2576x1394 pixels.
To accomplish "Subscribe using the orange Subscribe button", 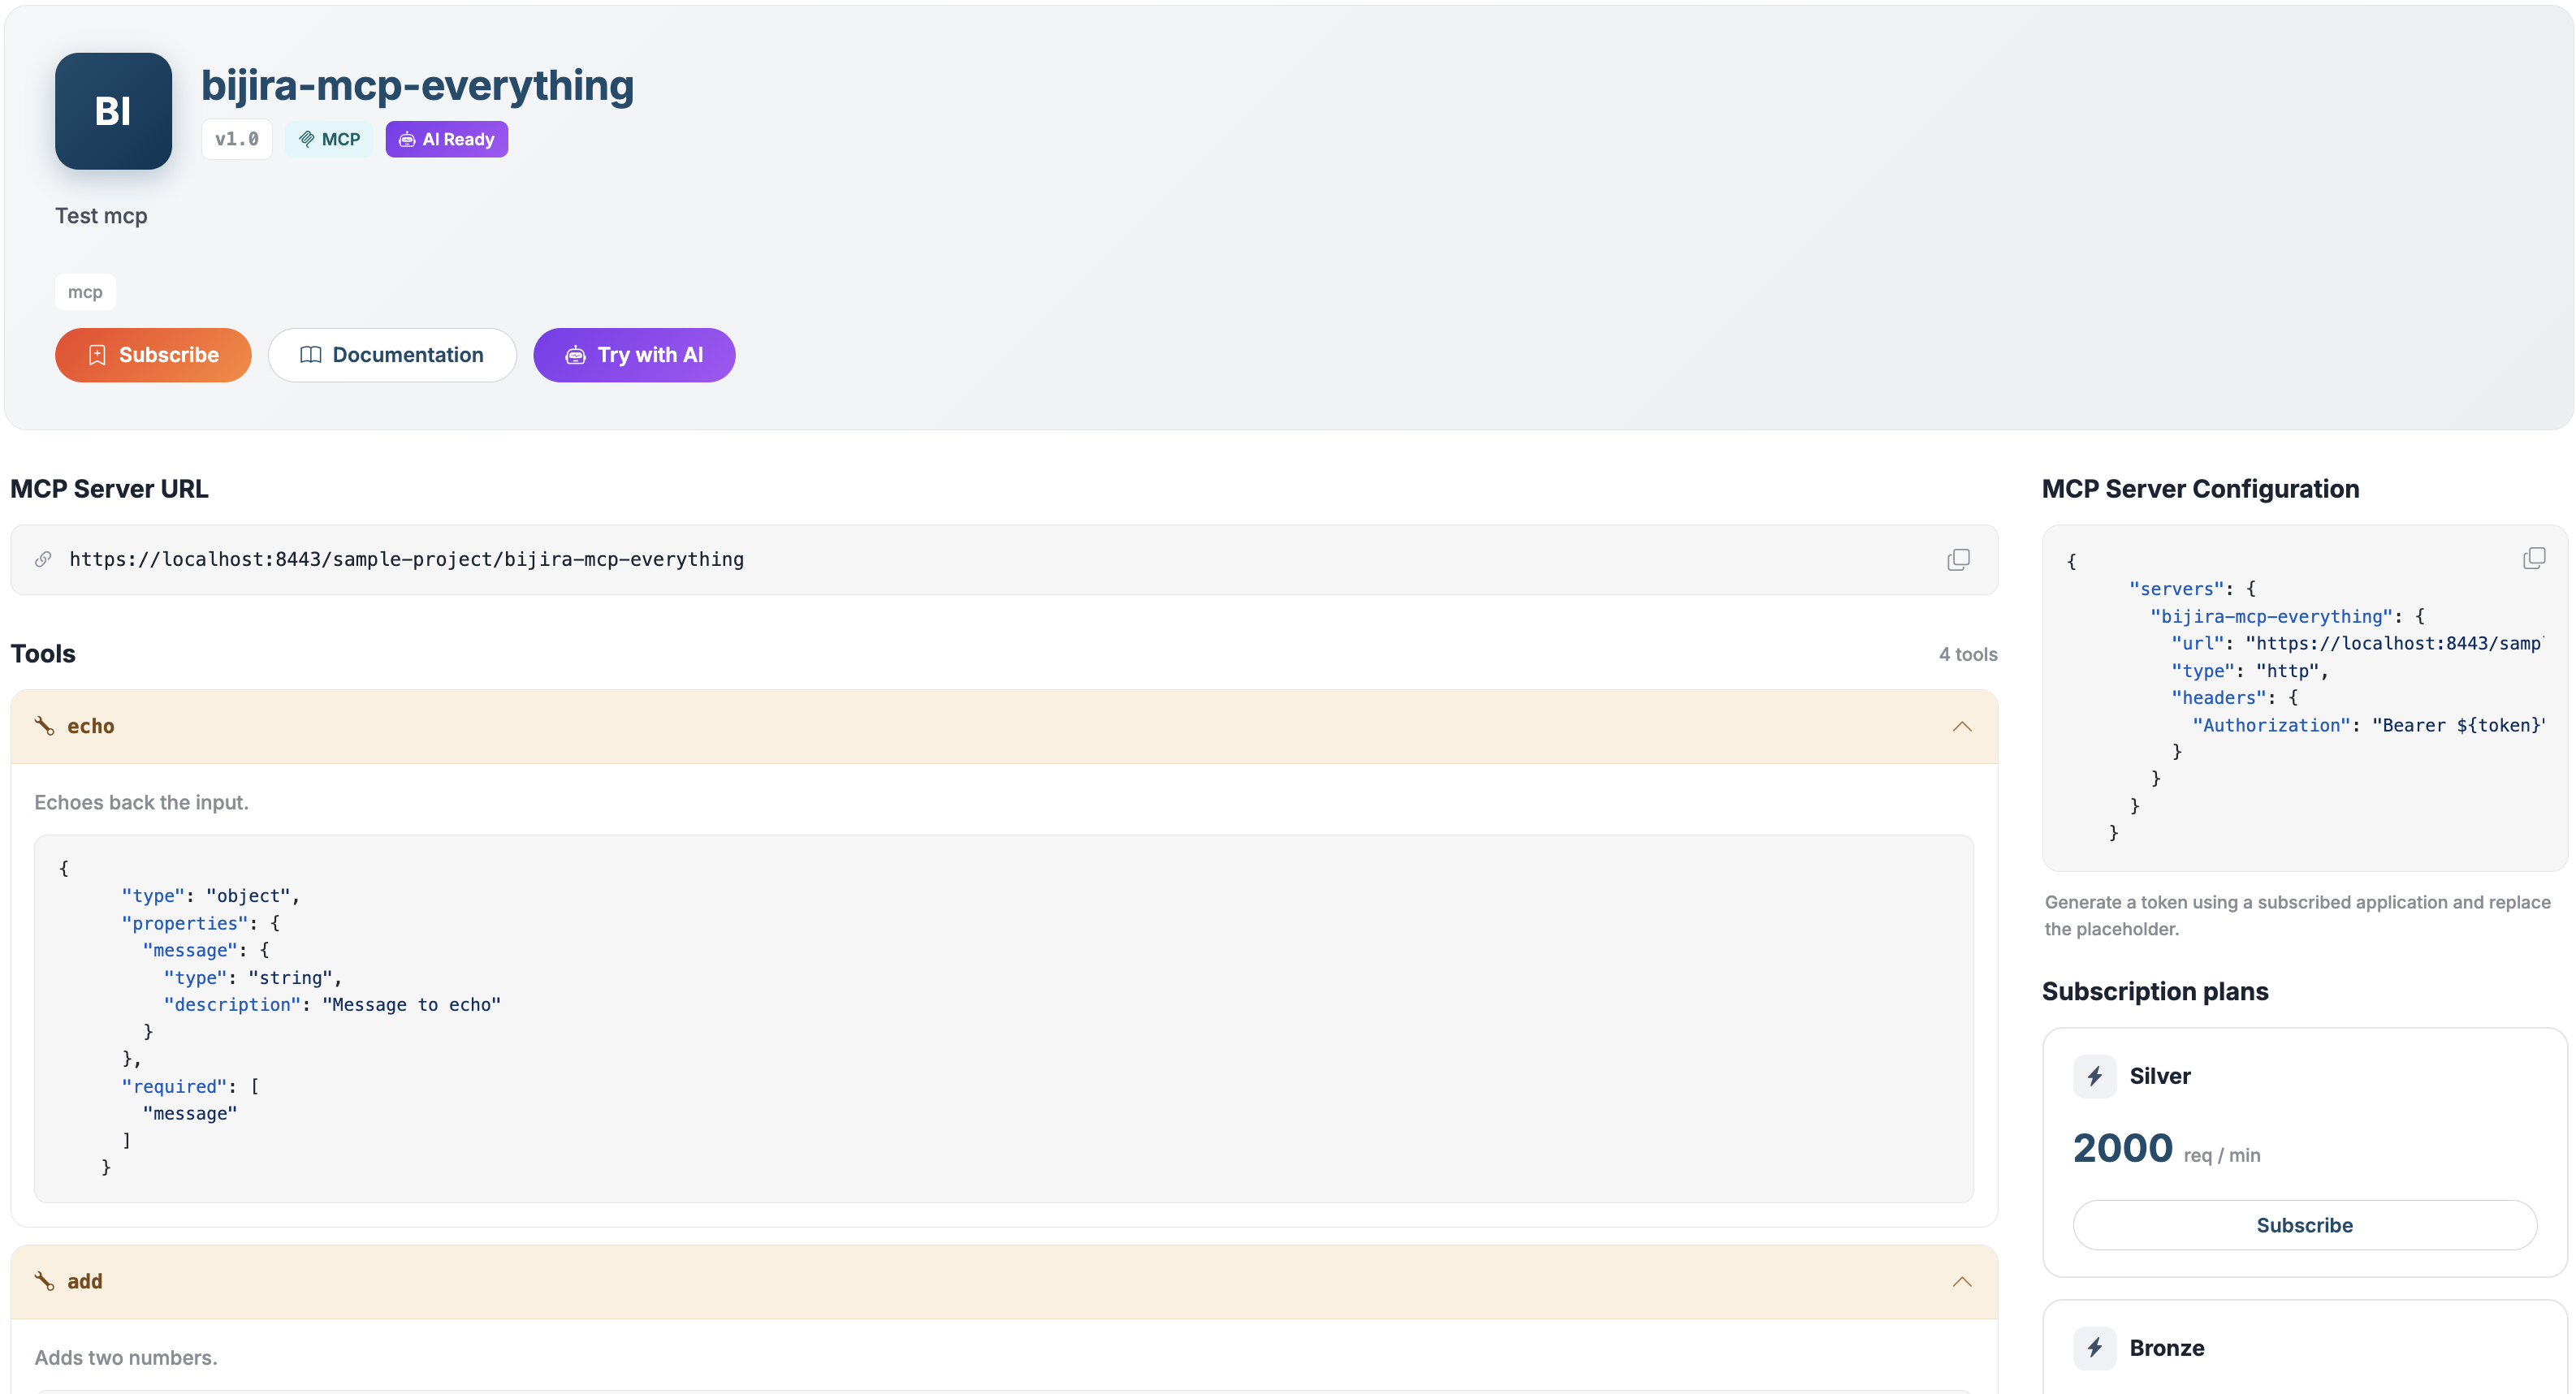I will 153,355.
